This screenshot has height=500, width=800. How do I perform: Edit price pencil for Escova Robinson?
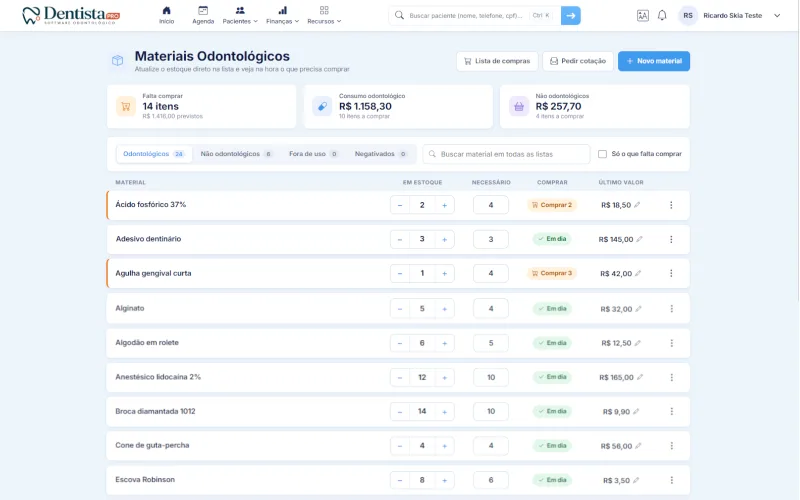(x=636, y=480)
